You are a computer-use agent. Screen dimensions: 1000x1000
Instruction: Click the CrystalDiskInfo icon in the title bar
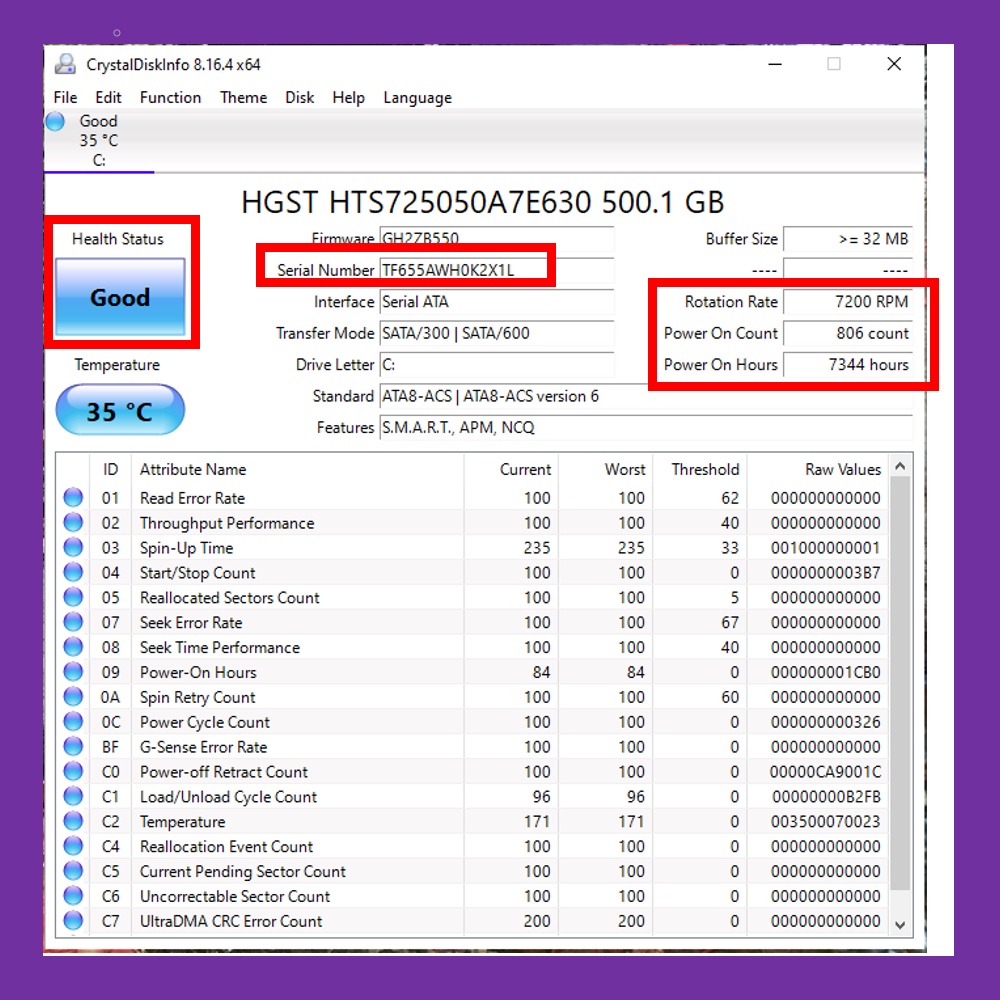coord(65,63)
